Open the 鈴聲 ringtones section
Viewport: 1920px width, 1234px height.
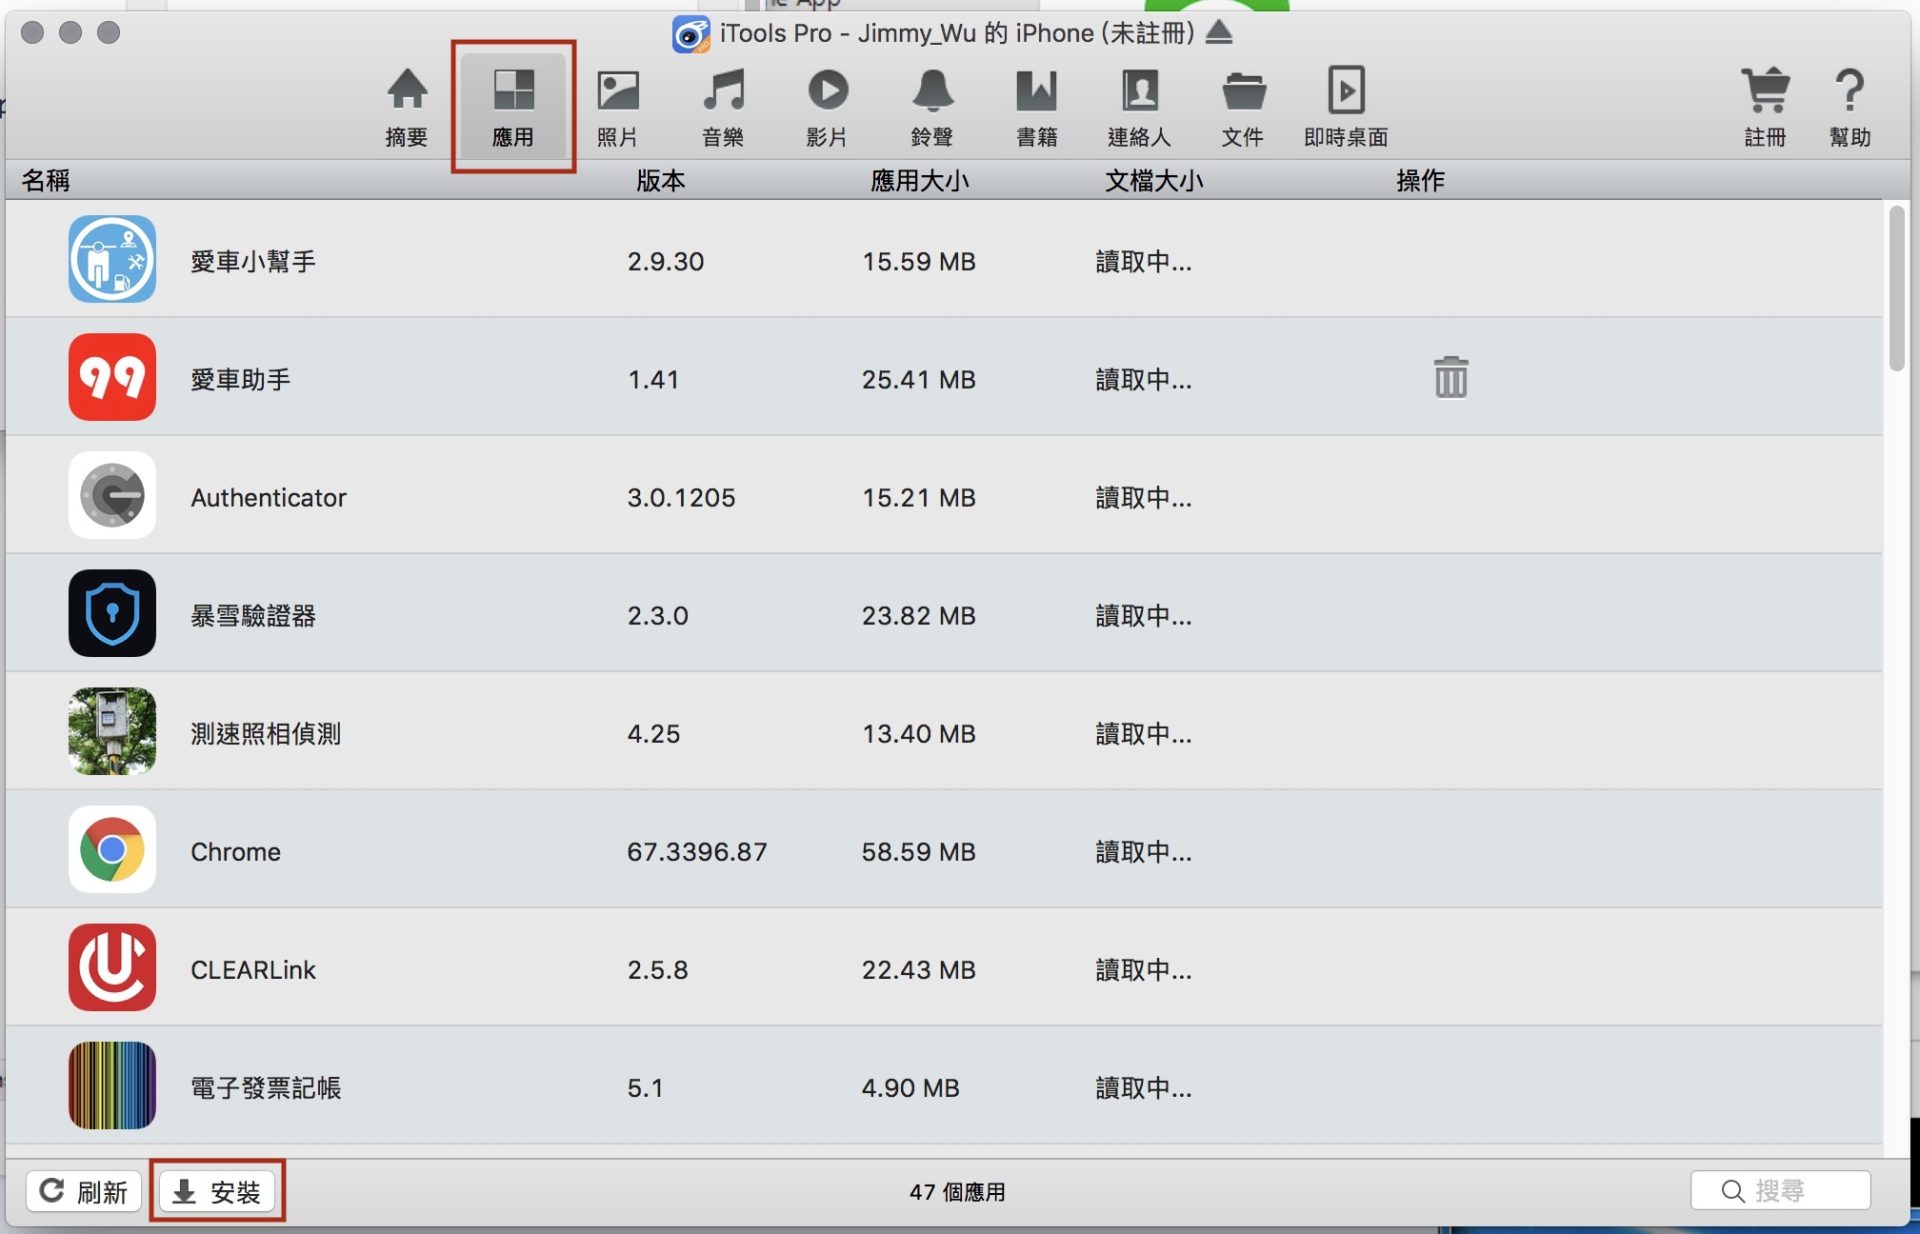click(932, 107)
